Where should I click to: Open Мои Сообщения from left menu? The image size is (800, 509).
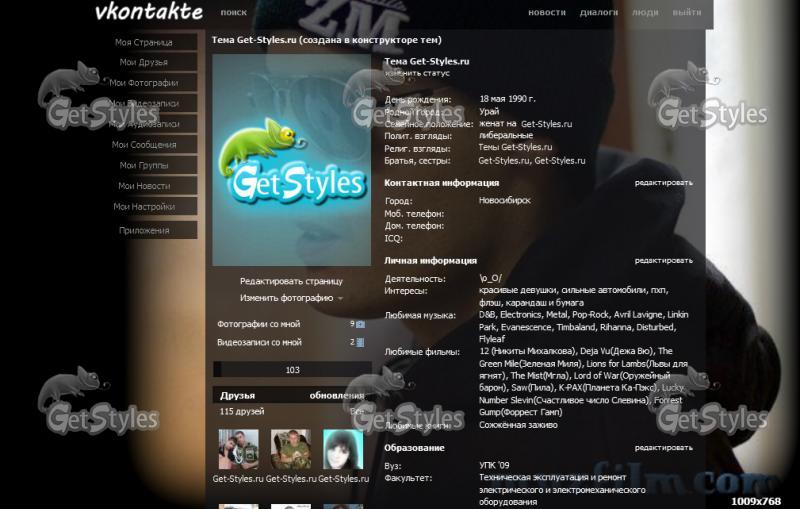pyautogui.click(x=143, y=145)
